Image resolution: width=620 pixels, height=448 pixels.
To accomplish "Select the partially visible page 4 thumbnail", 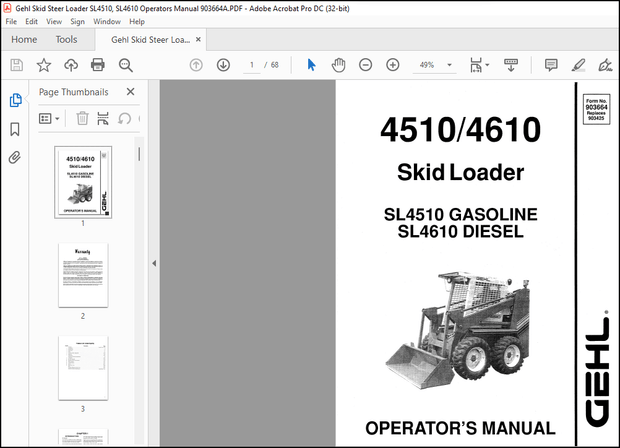I will point(83,437).
